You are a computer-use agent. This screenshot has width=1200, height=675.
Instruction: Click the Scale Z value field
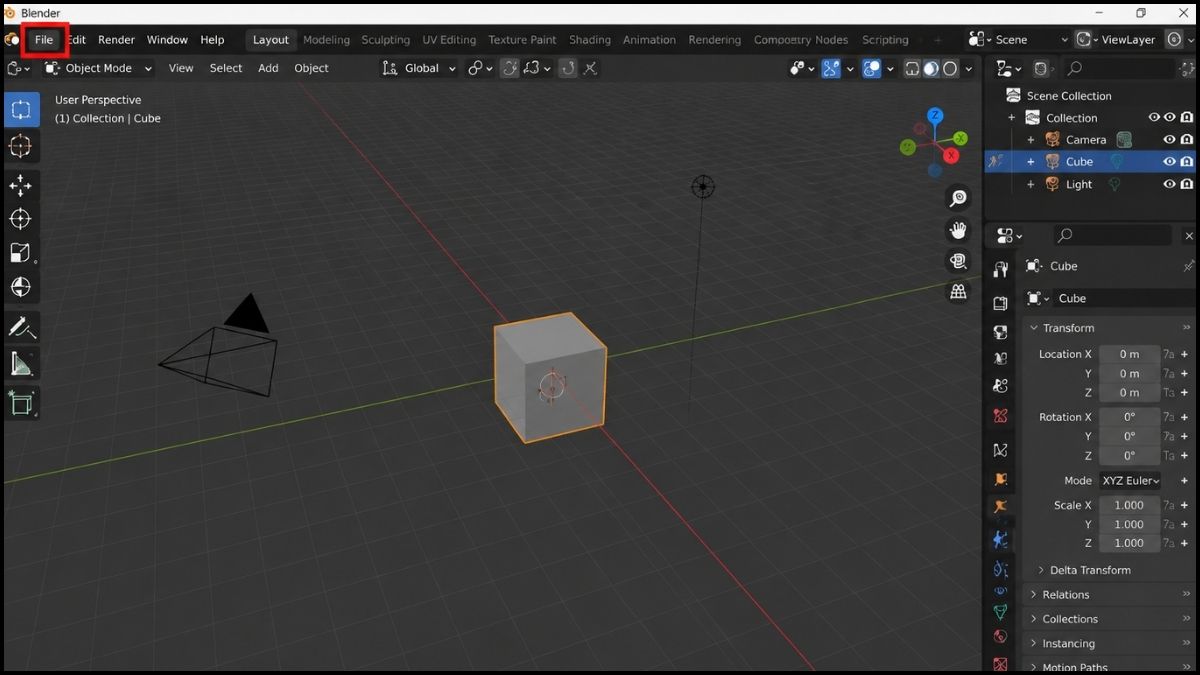point(1130,543)
